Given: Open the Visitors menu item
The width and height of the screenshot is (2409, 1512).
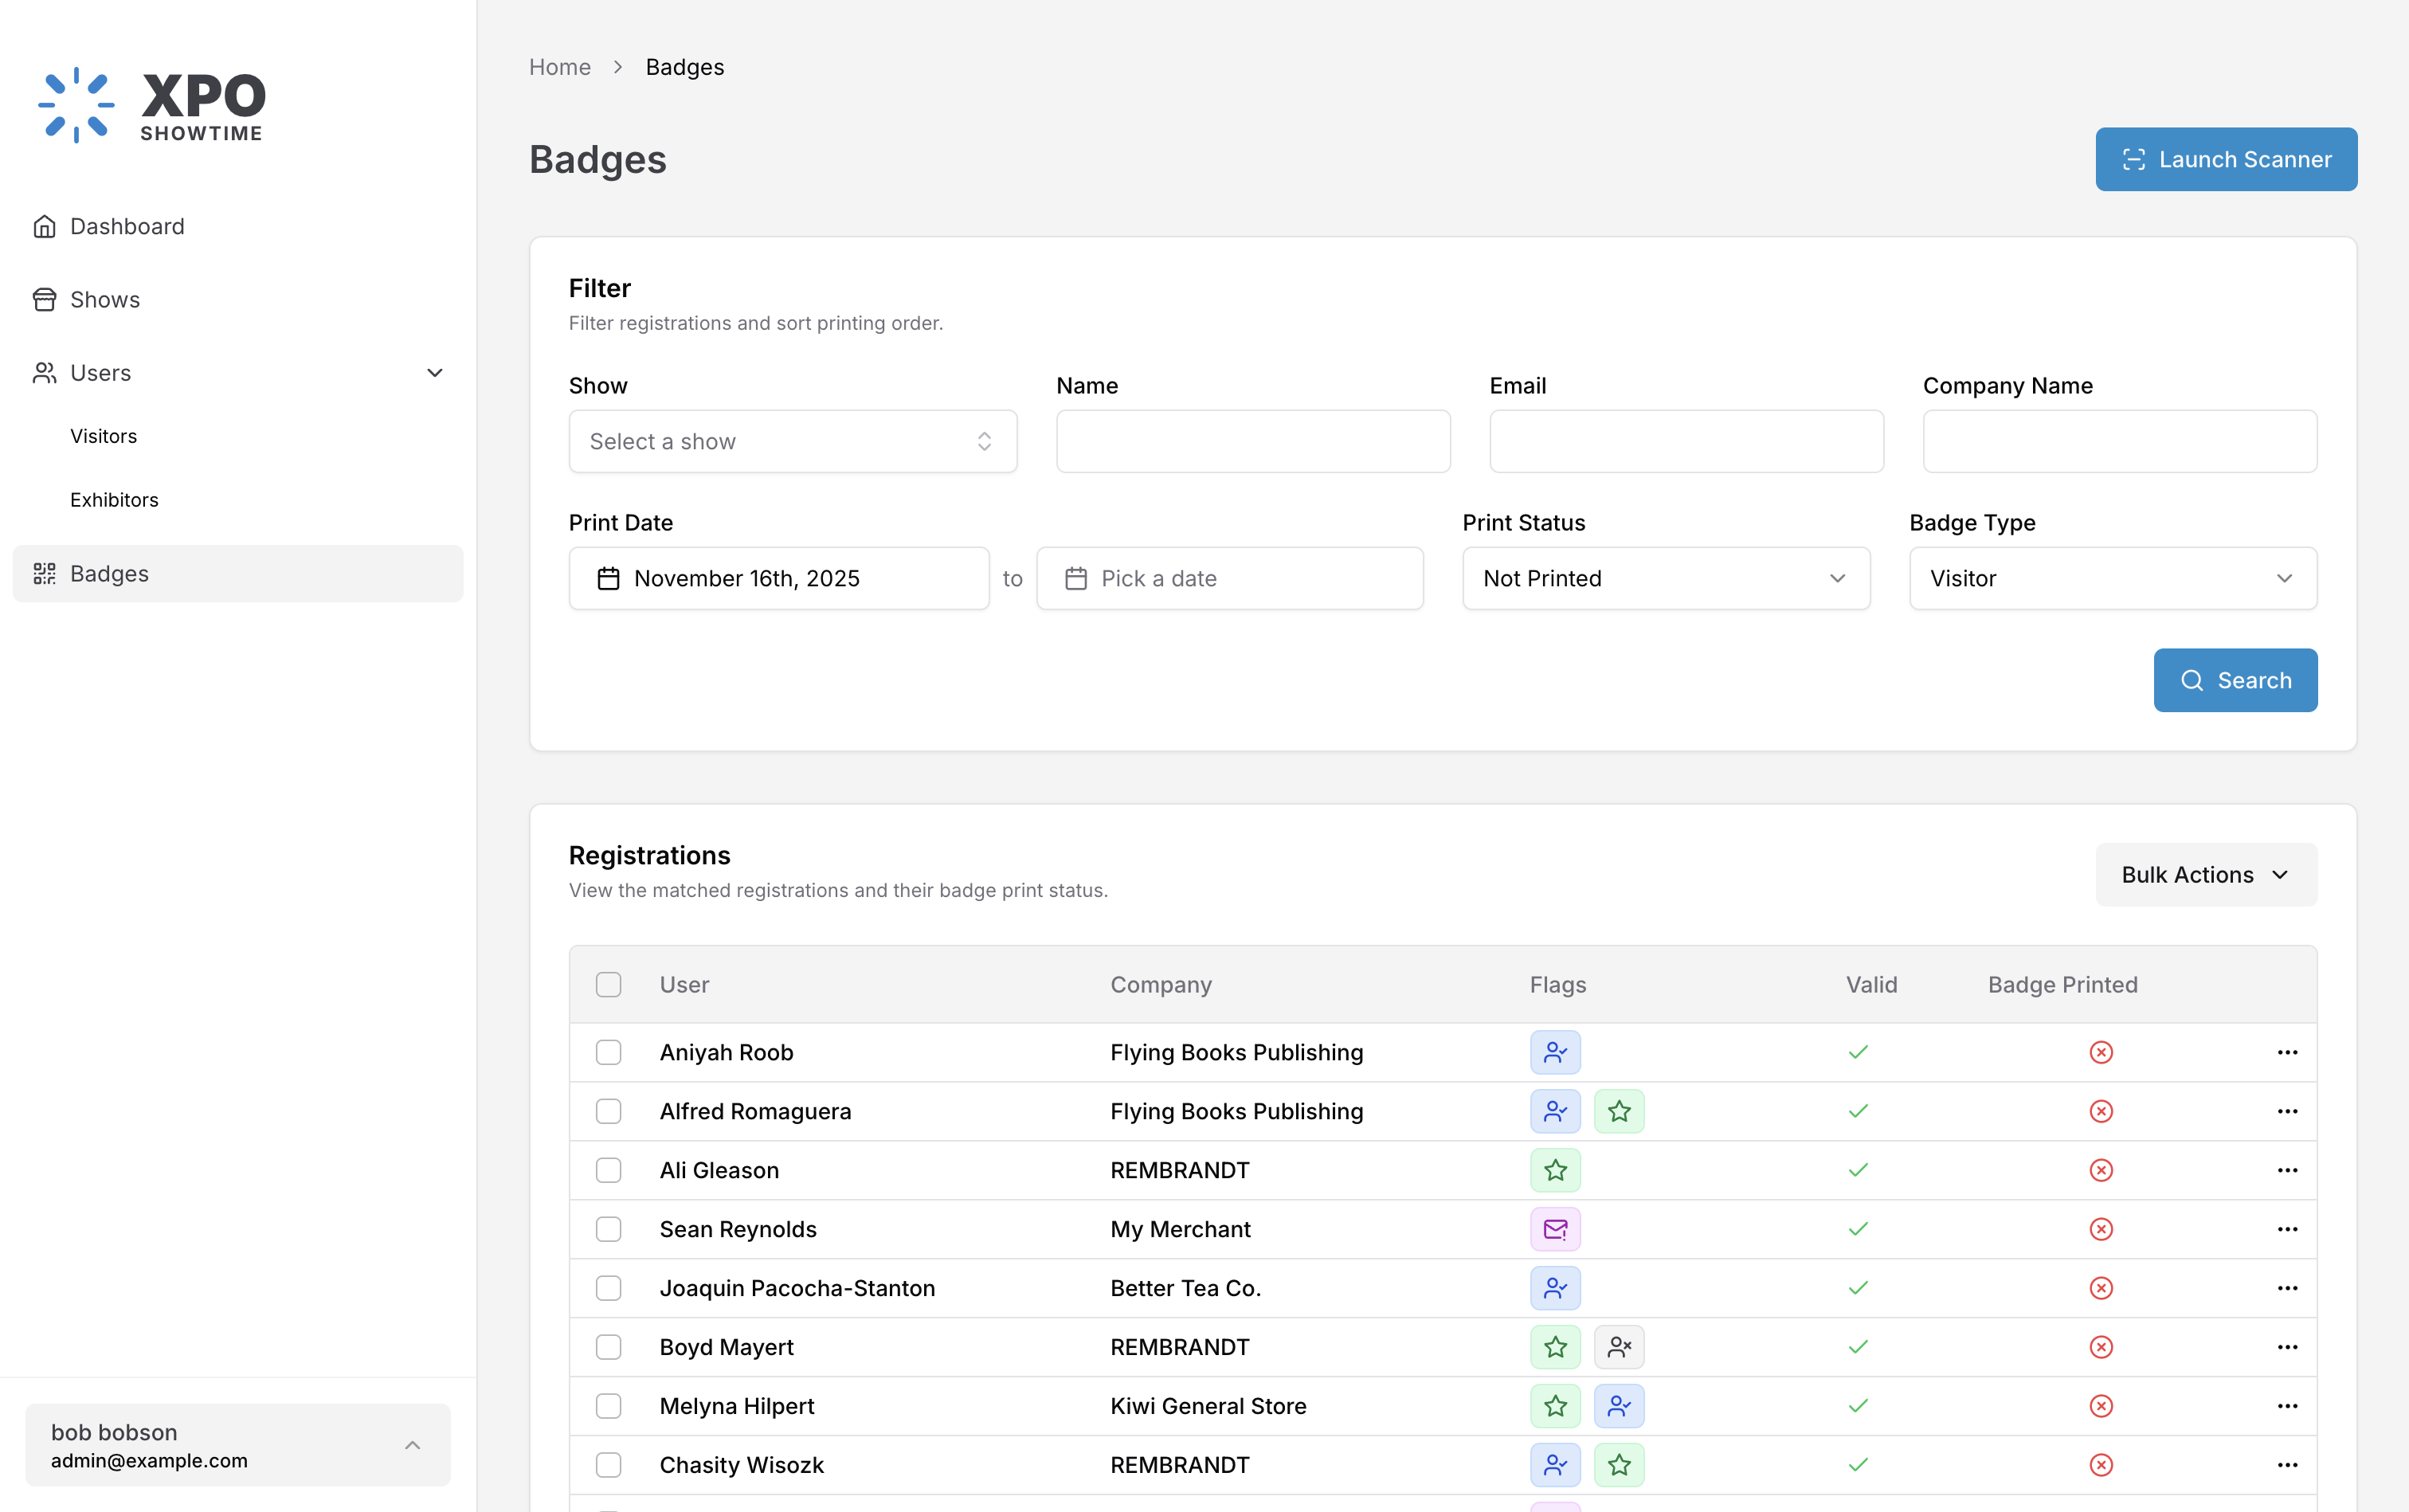Looking at the screenshot, I should coord(104,436).
